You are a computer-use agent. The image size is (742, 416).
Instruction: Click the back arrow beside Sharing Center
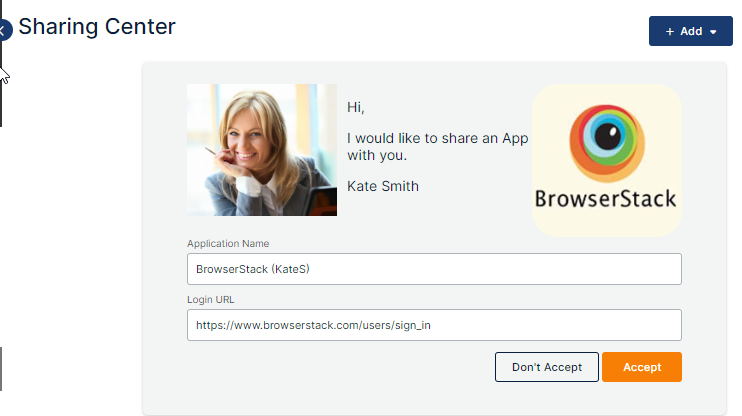4,31
